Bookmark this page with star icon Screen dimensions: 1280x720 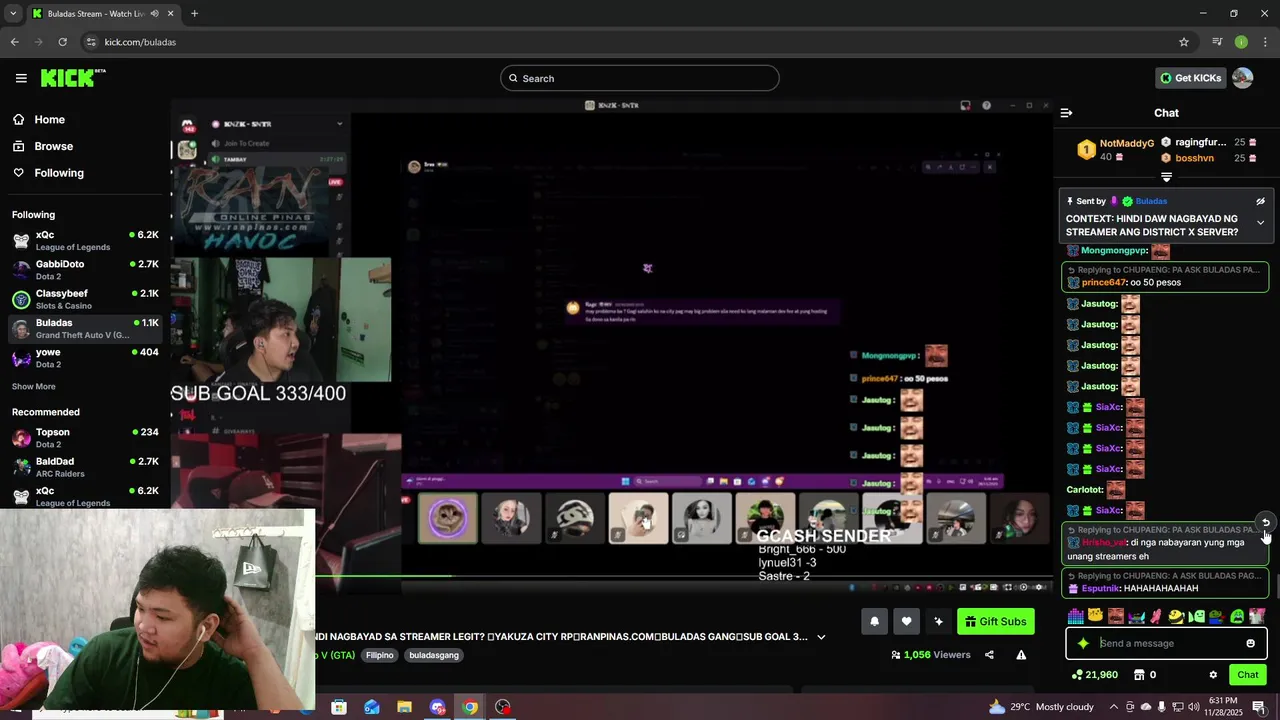[x=1184, y=42]
